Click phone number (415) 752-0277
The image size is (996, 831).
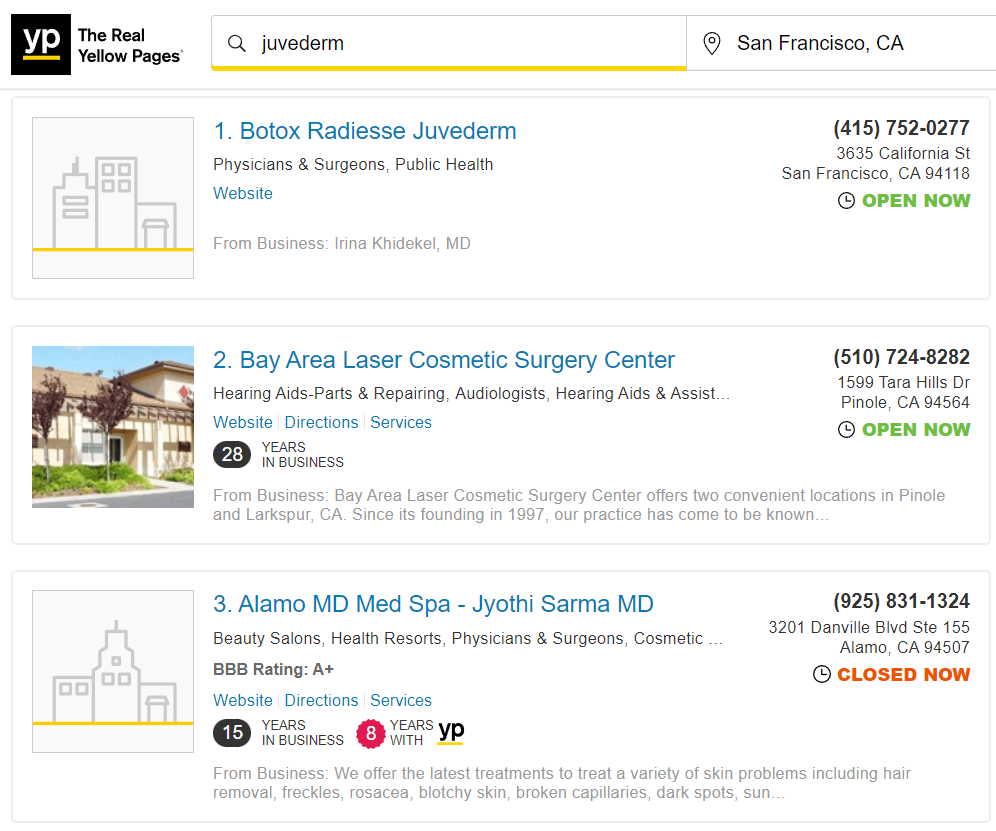[901, 128]
